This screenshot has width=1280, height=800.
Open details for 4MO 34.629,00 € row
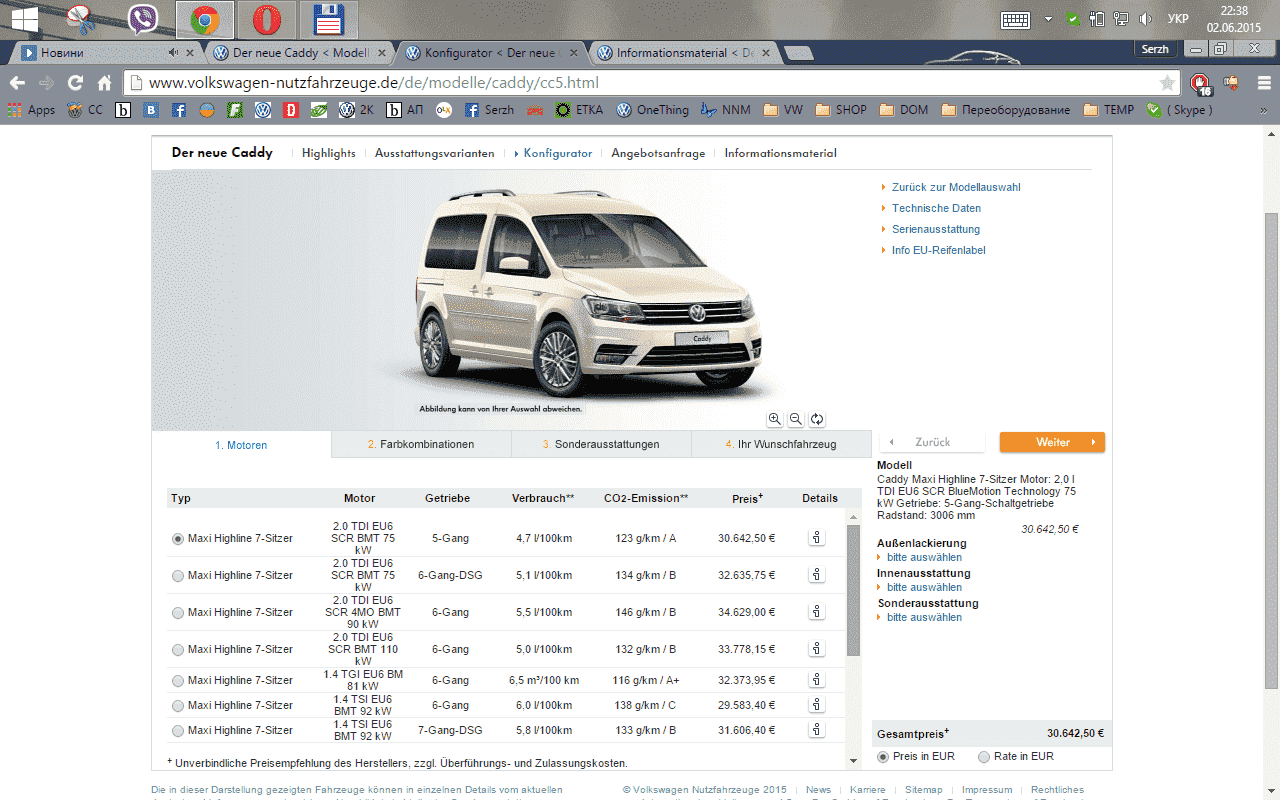click(817, 612)
